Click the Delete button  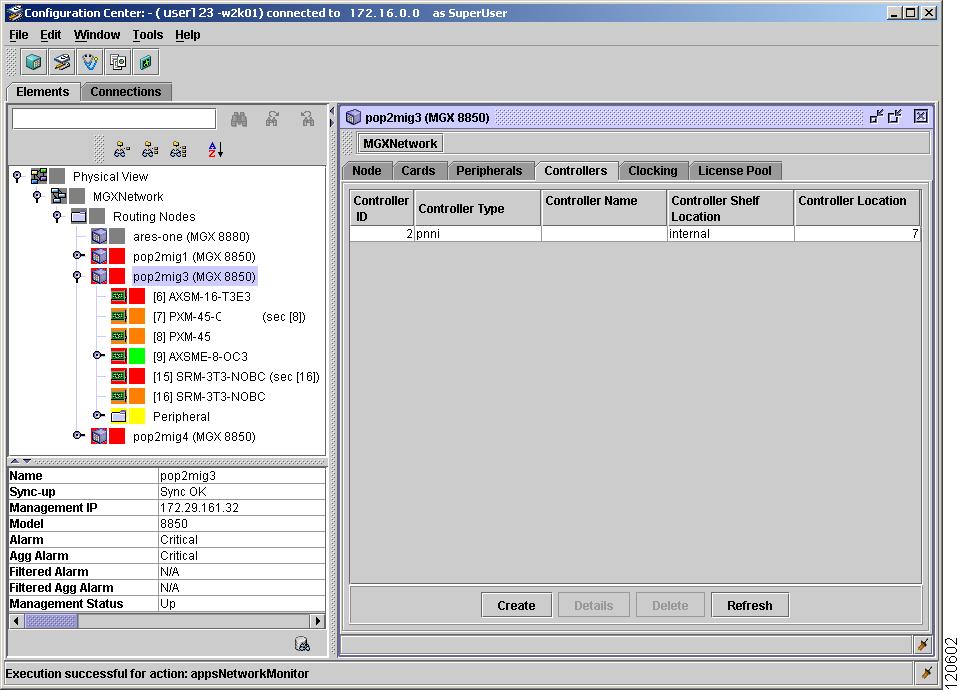click(670, 605)
